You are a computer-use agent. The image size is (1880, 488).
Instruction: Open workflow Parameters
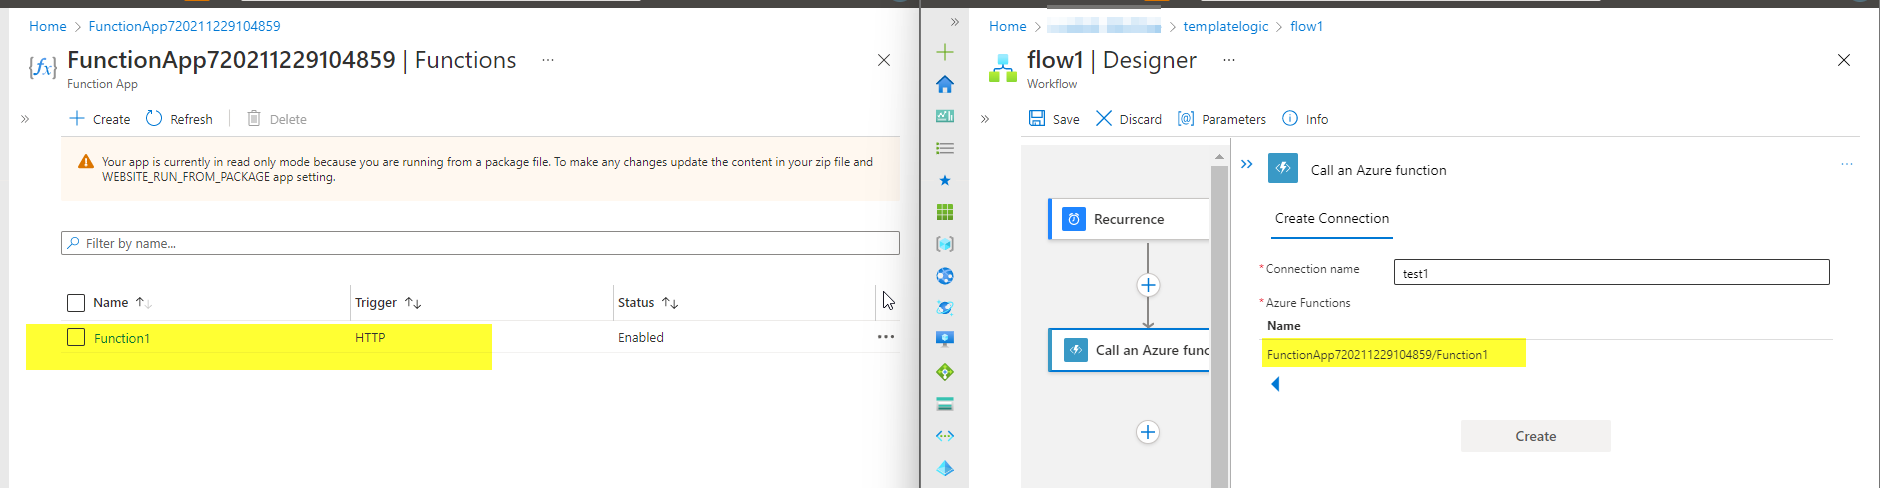(1222, 119)
